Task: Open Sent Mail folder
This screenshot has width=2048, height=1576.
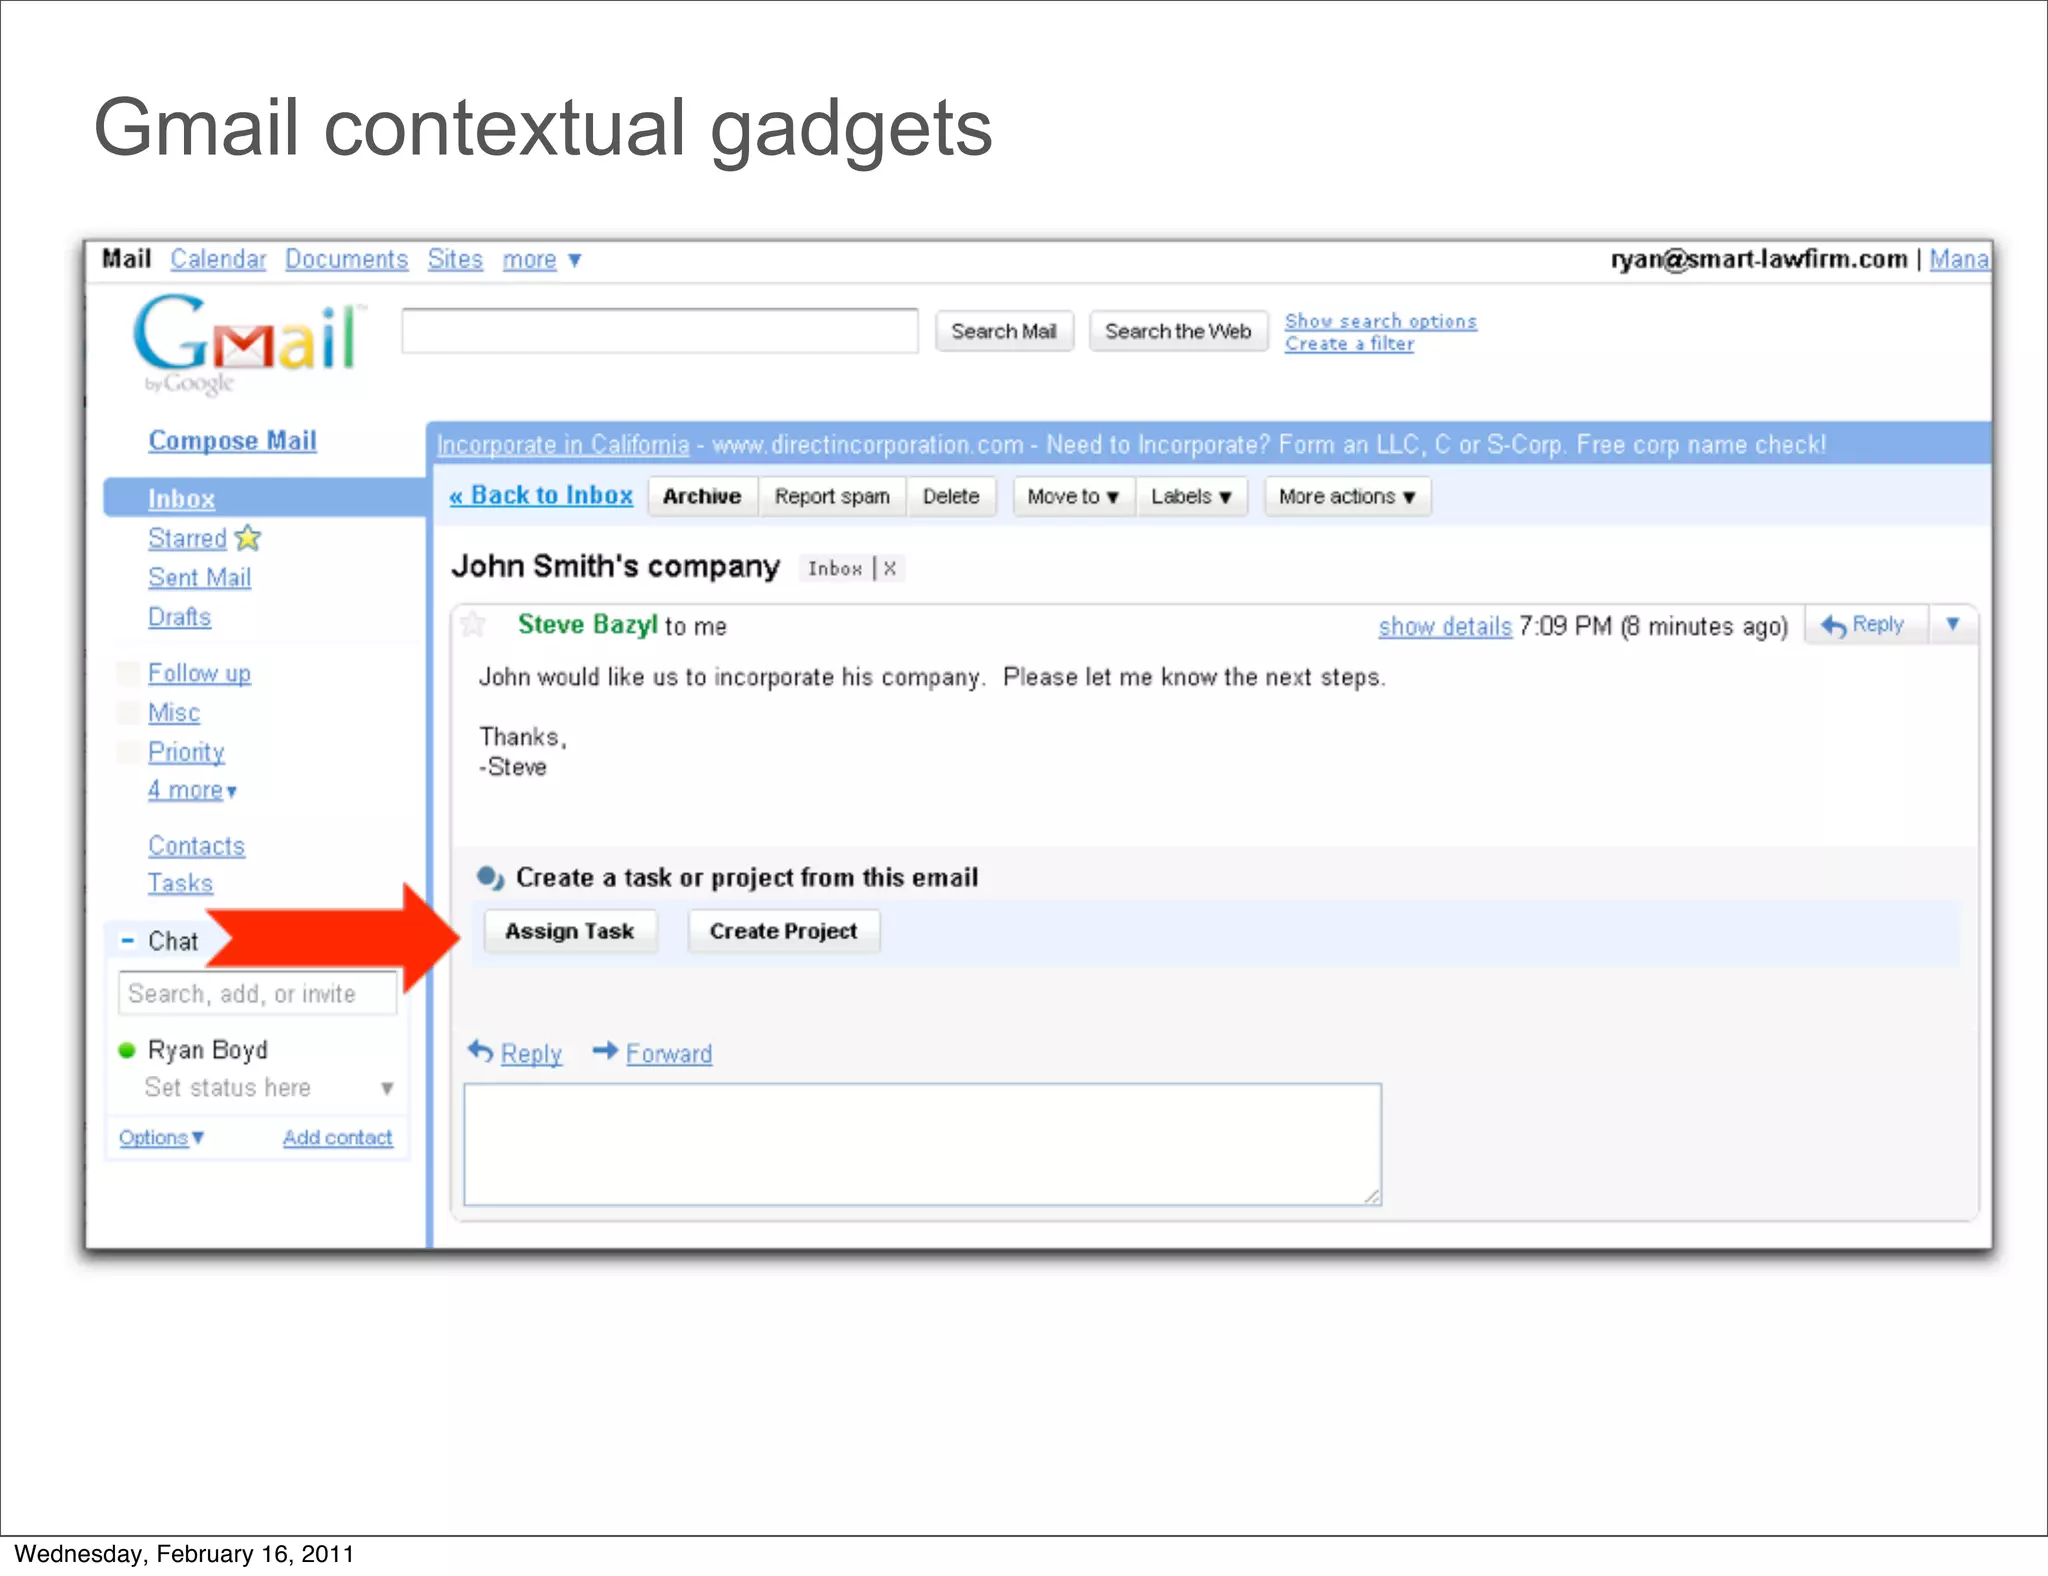Action: pyautogui.click(x=199, y=578)
